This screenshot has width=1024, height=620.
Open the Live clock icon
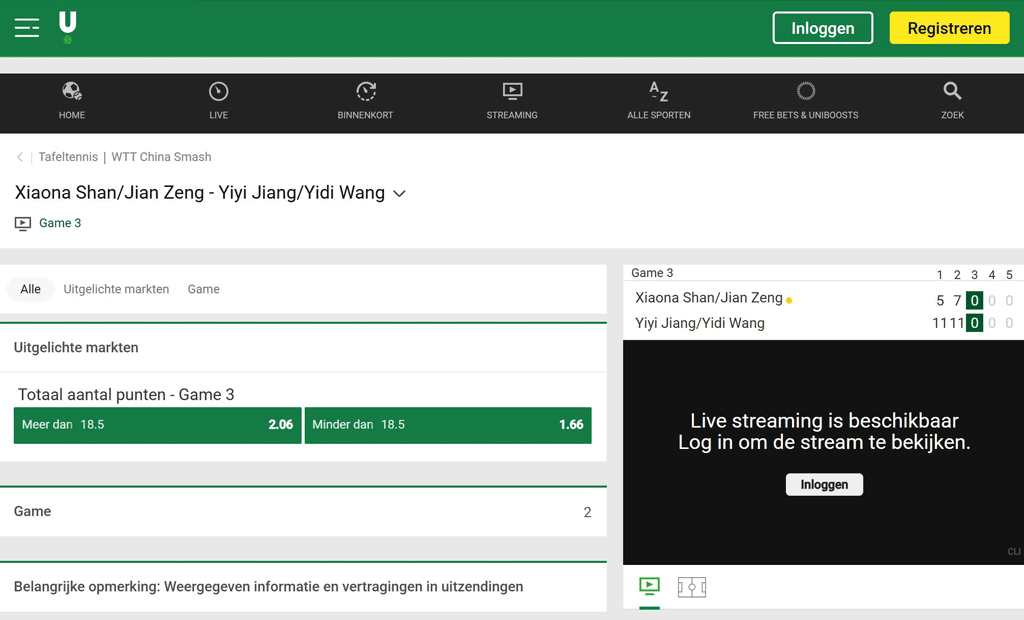pos(218,91)
